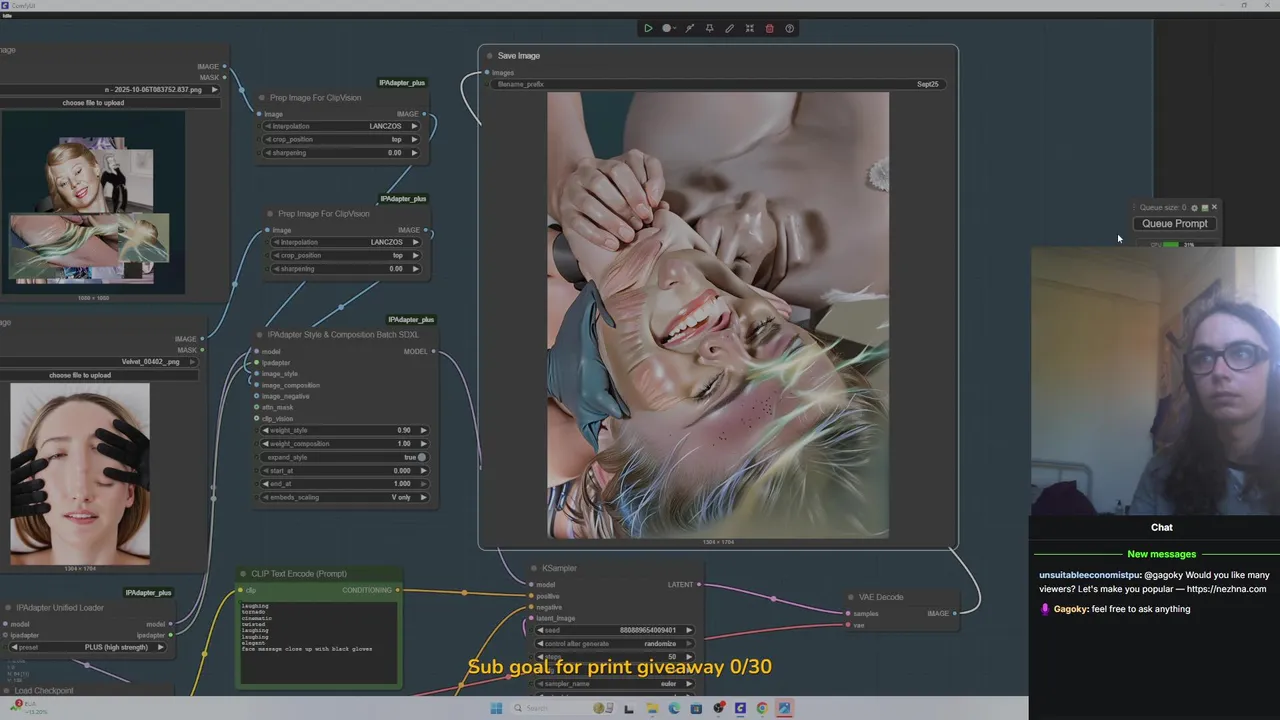Click VAE Decode IMAGE output socket
1280x720 pixels.
[x=955, y=613]
